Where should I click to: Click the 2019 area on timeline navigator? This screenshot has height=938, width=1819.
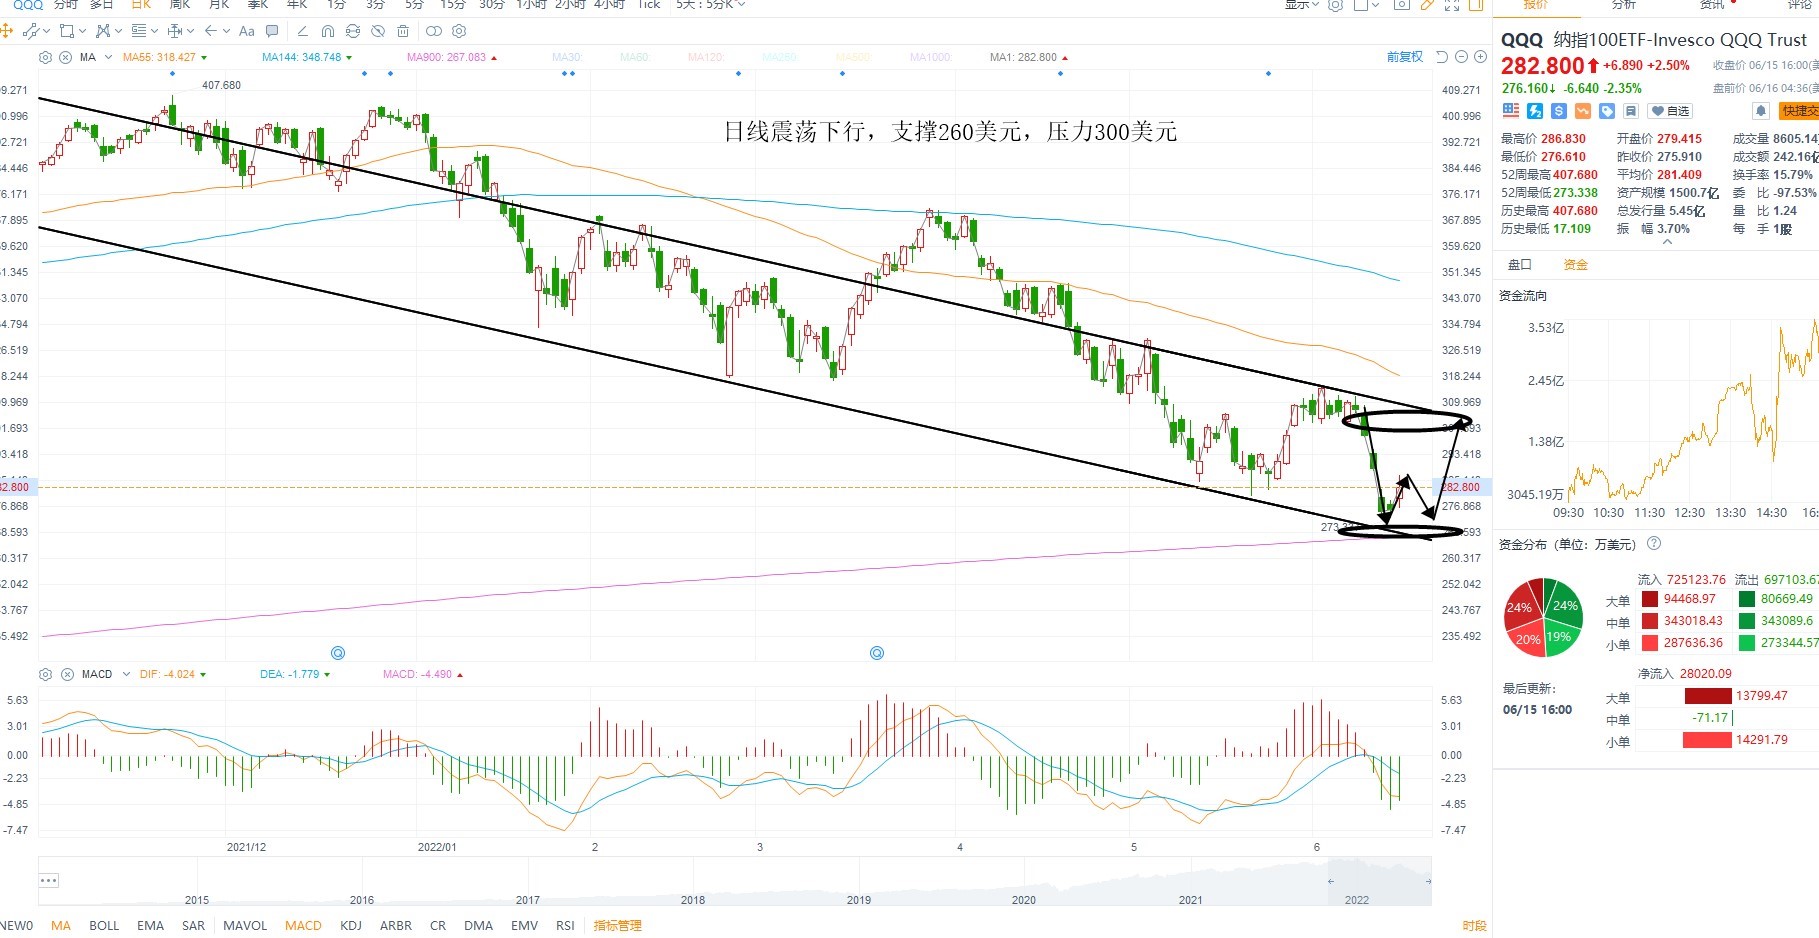(x=859, y=900)
